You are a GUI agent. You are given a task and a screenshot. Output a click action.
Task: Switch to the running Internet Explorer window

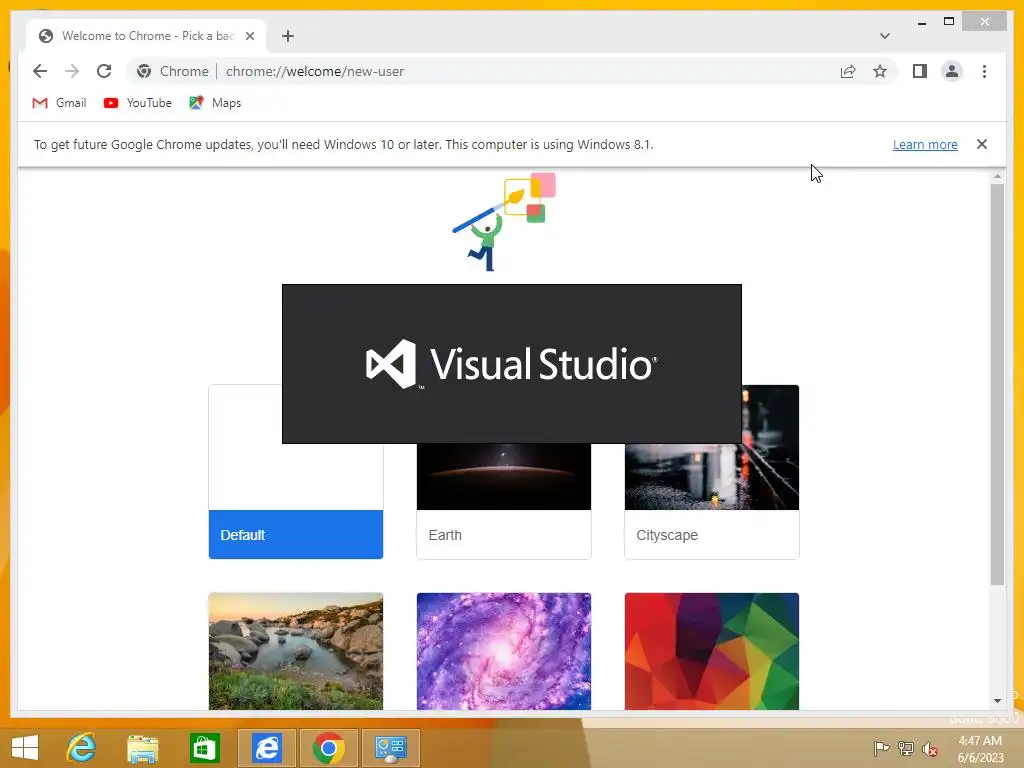click(x=266, y=748)
